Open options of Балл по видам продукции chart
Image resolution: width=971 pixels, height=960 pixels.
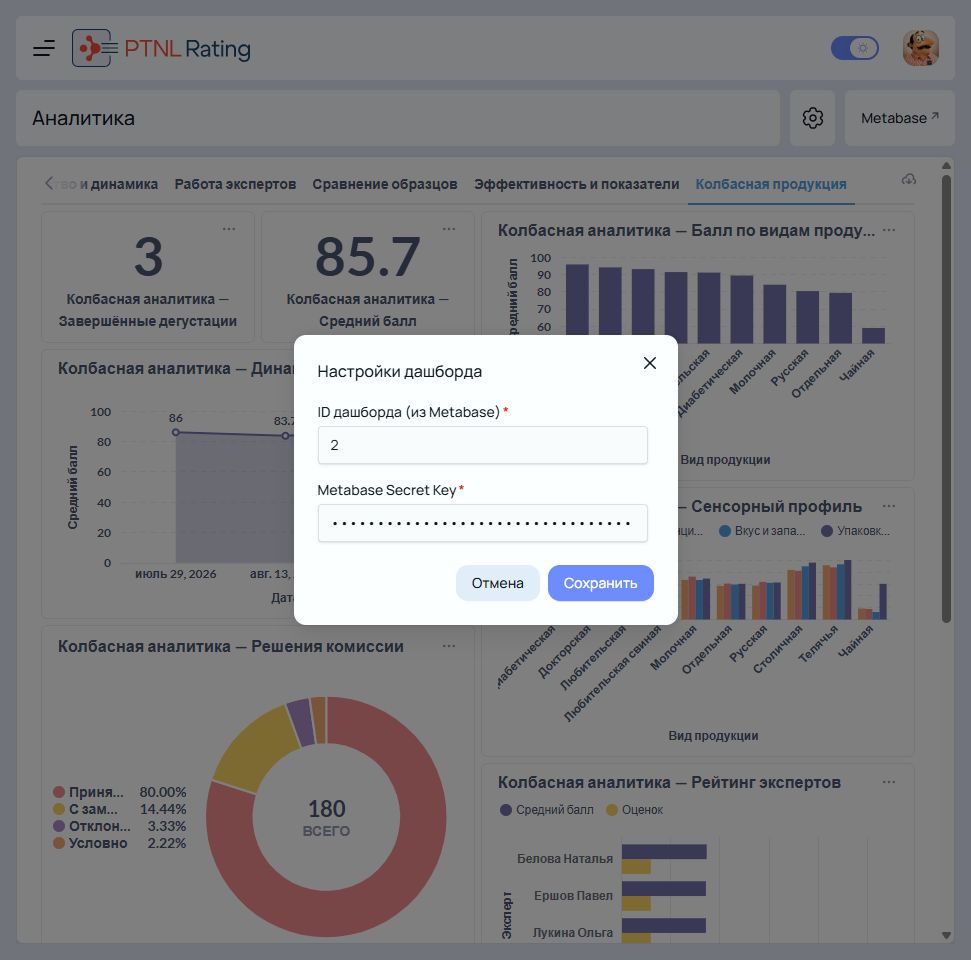click(889, 230)
